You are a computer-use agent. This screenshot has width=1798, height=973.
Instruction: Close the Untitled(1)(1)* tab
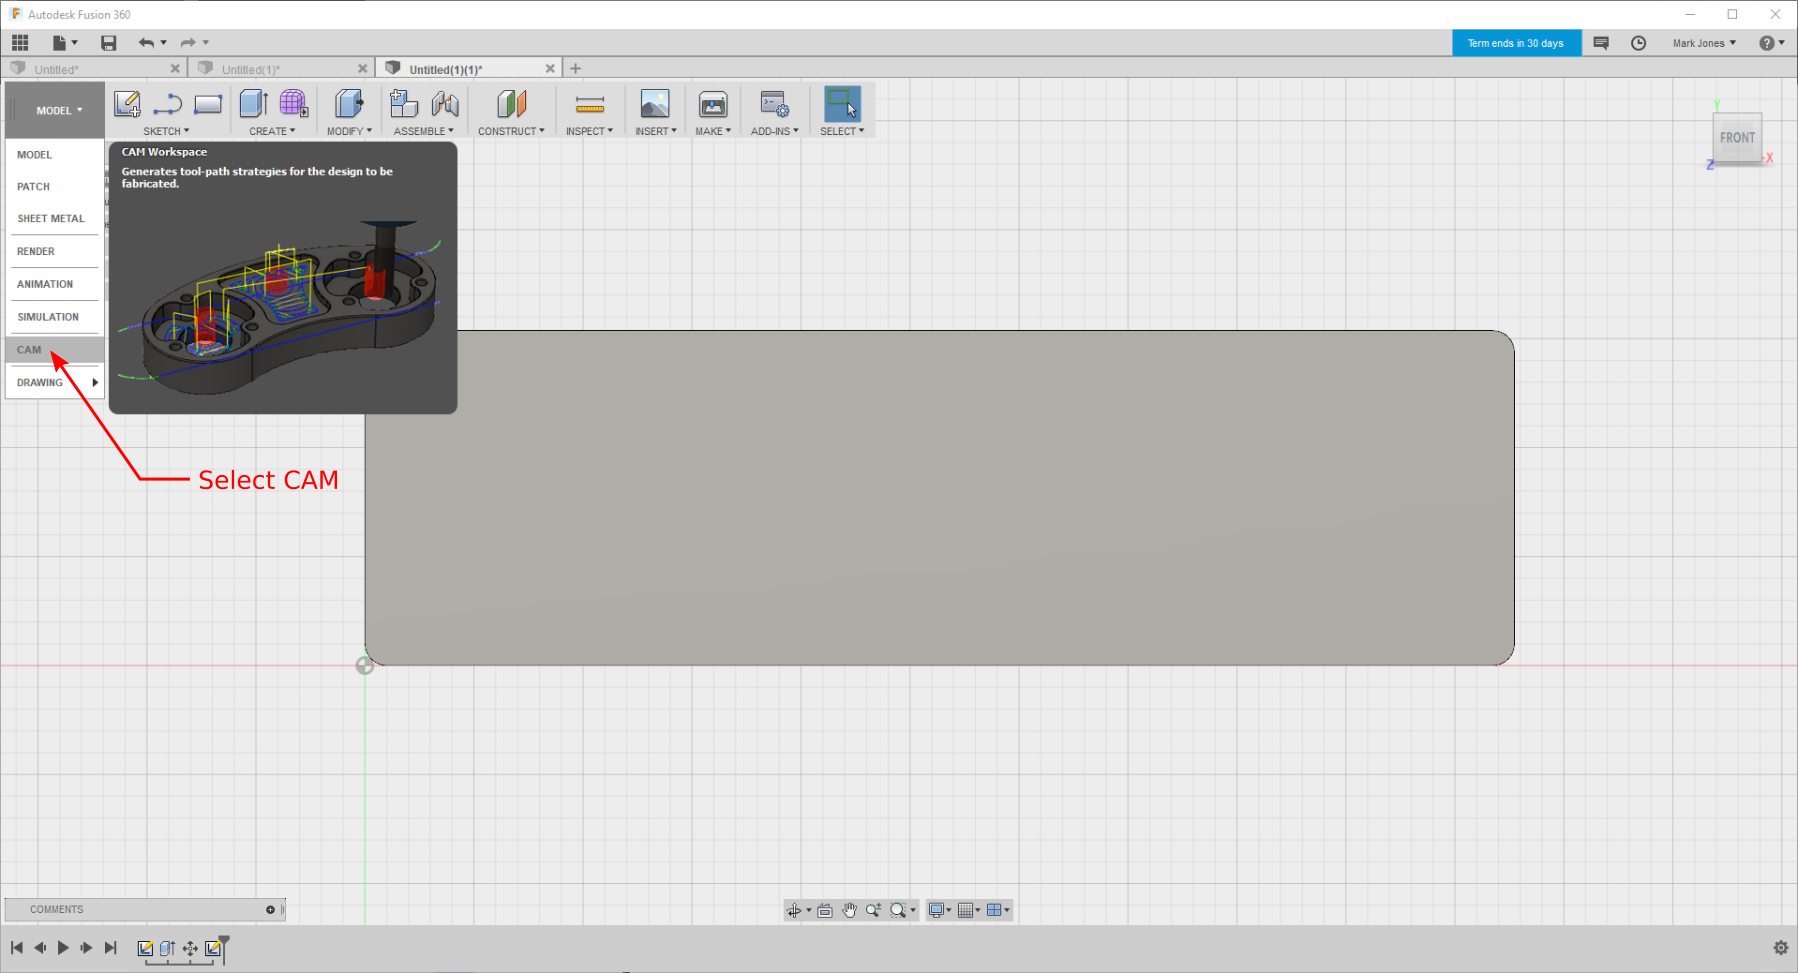(x=550, y=69)
